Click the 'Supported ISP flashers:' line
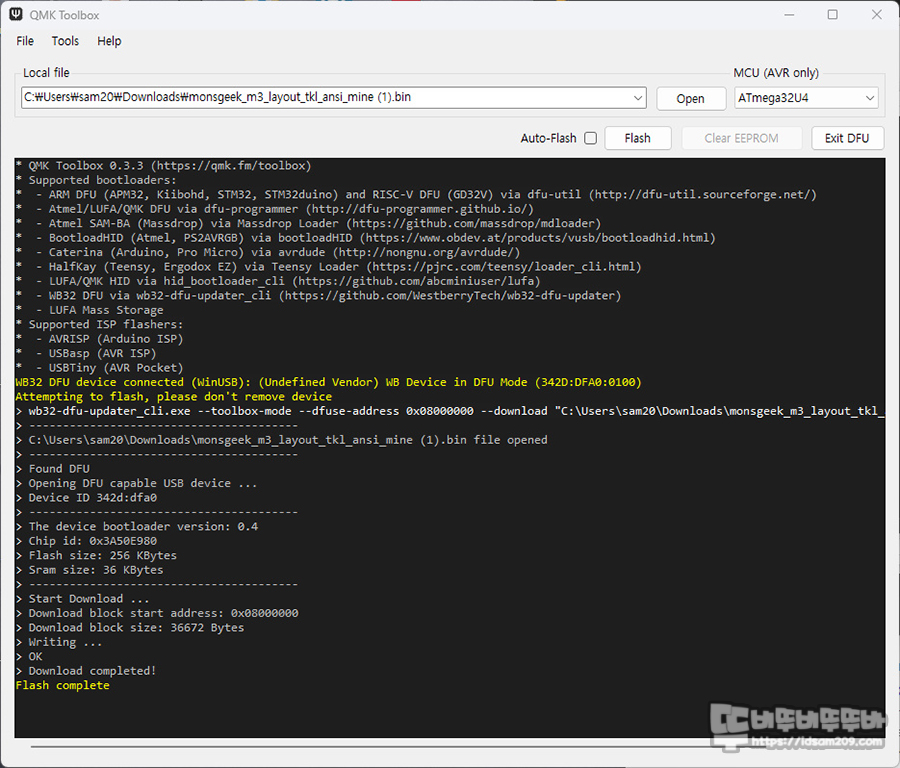The height and width of the screenshot is (768, 900). [99, 324]
